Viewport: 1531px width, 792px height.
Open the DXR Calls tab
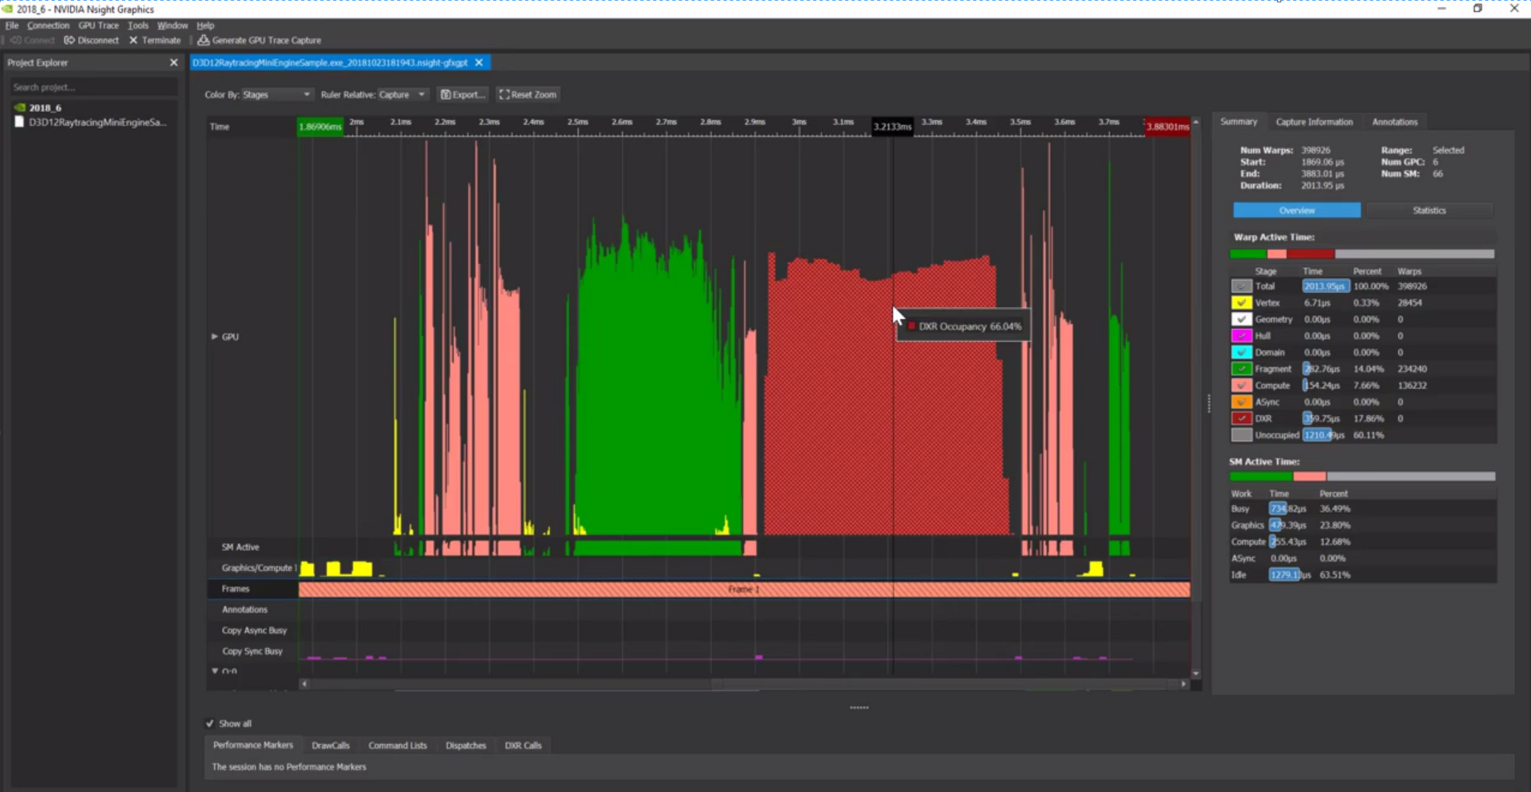pos(523,745)
